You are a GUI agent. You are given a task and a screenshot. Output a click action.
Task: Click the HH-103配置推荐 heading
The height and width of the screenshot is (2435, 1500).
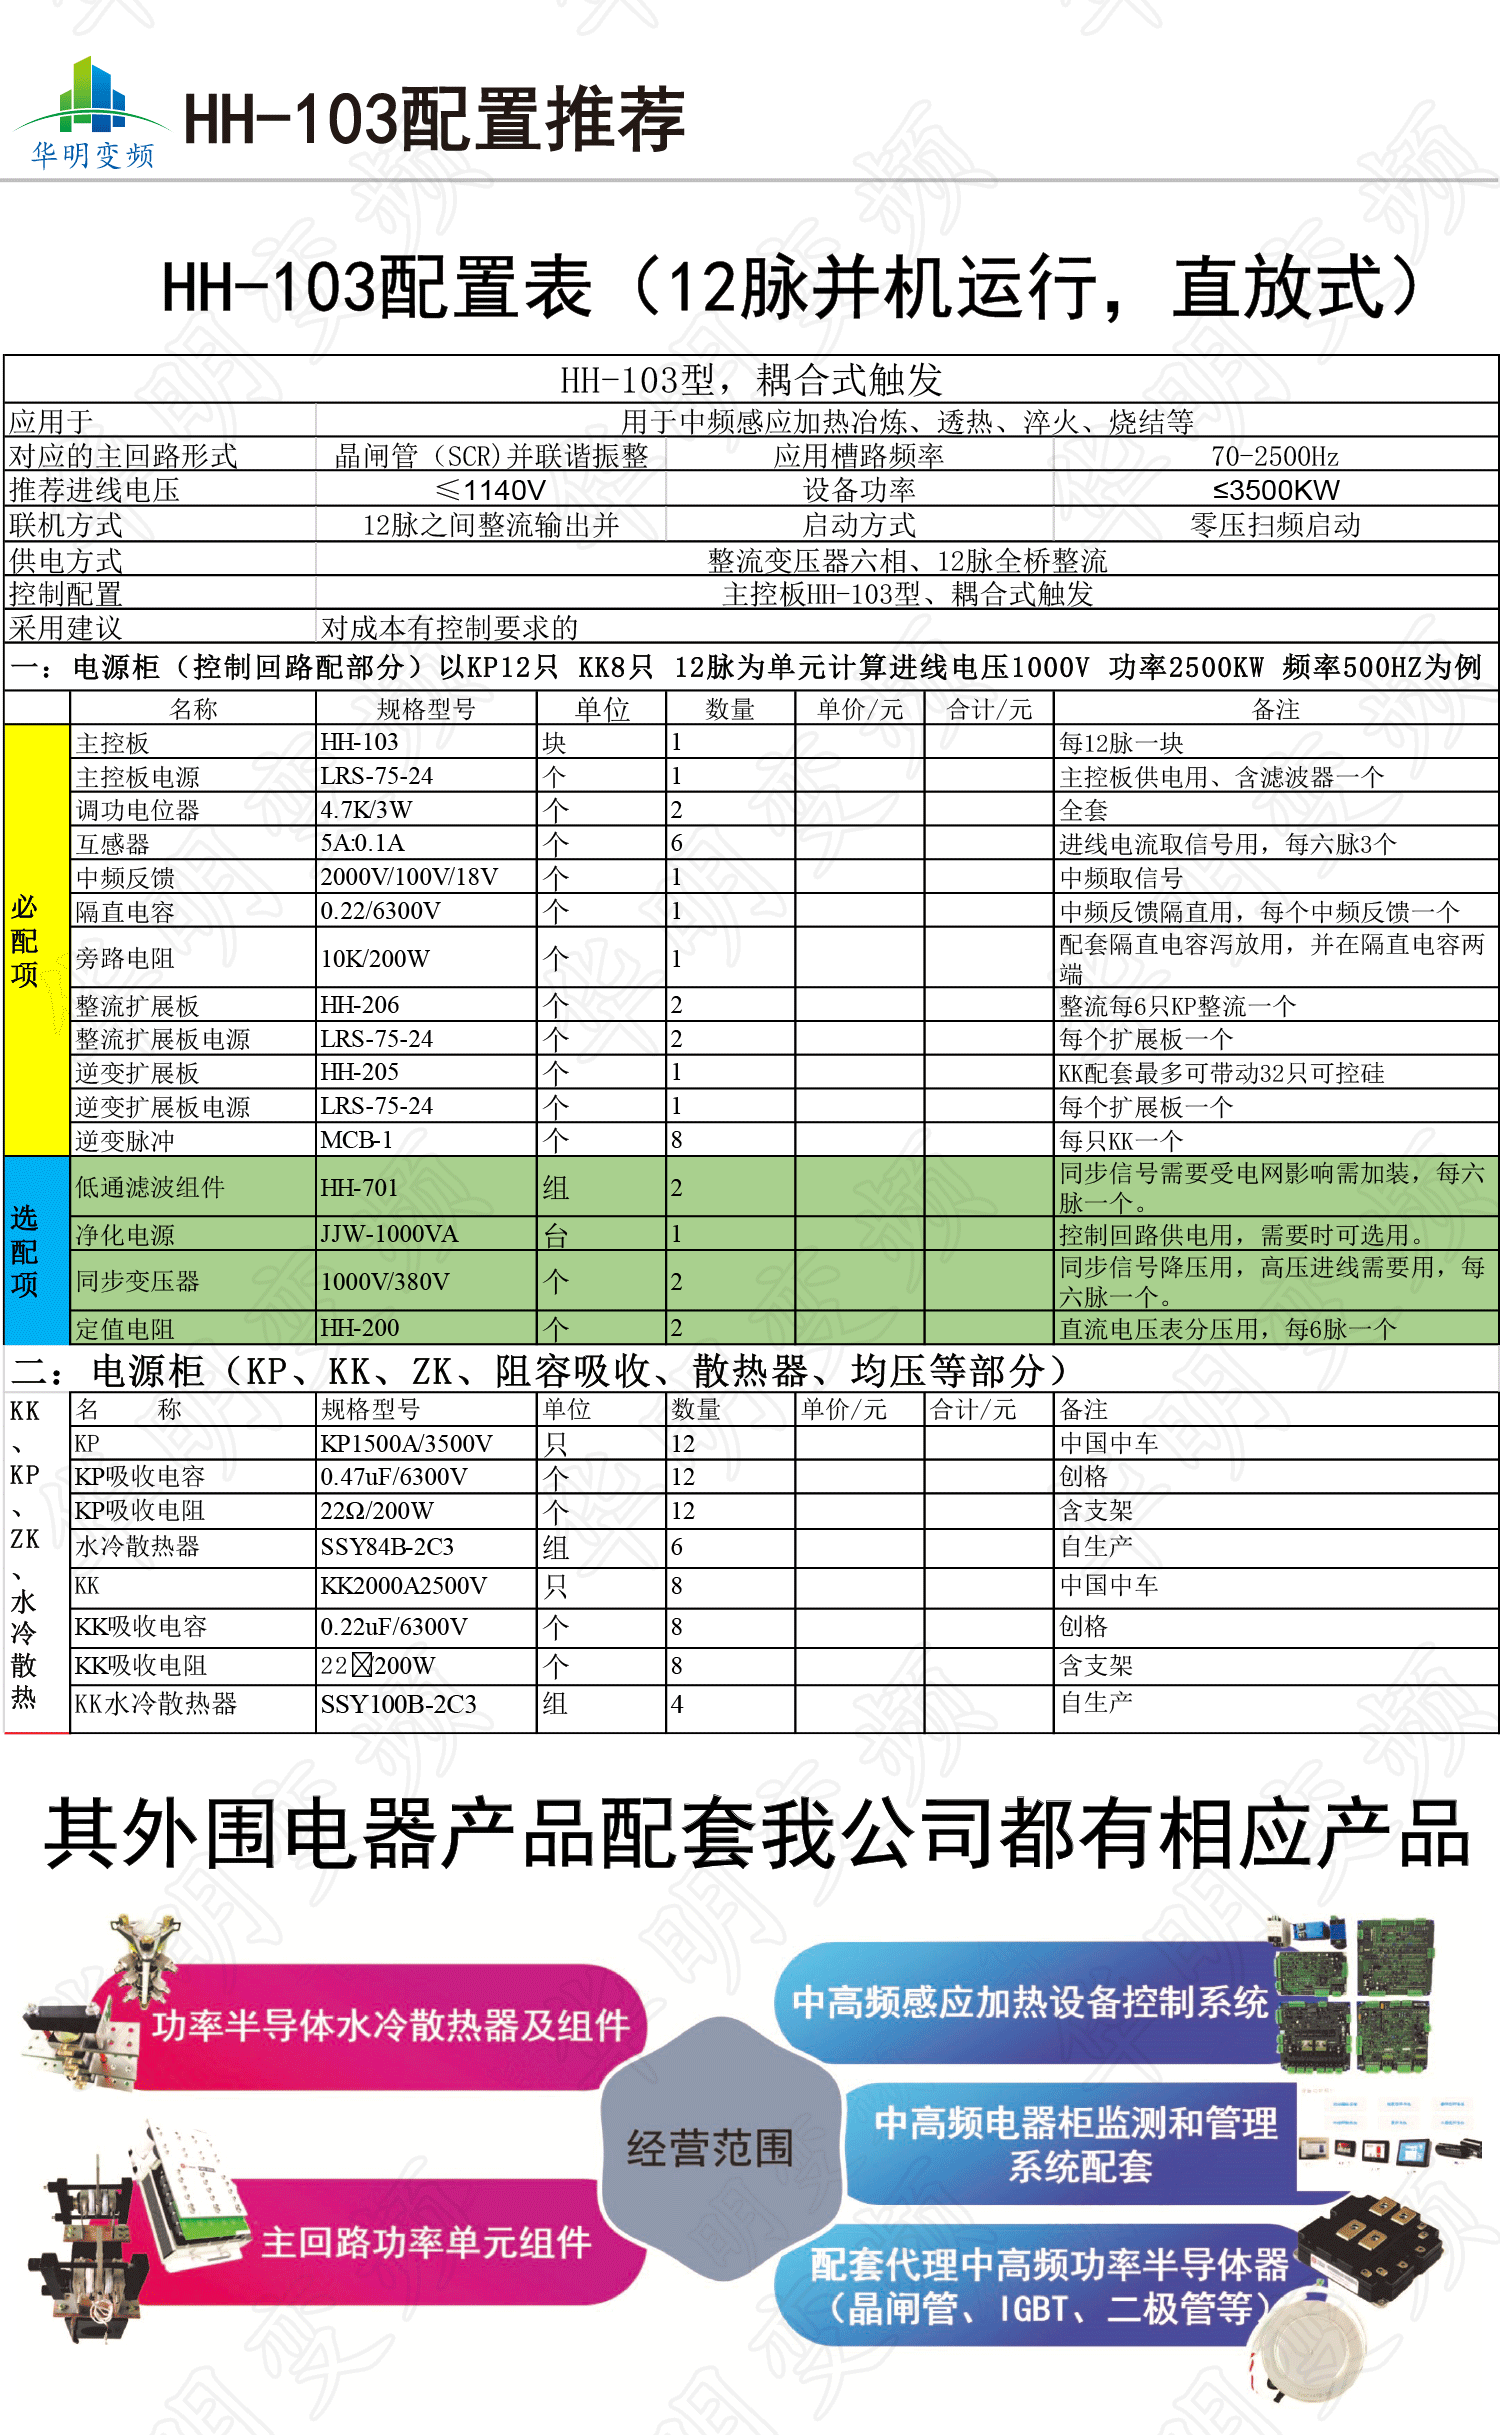click(434, 120)
